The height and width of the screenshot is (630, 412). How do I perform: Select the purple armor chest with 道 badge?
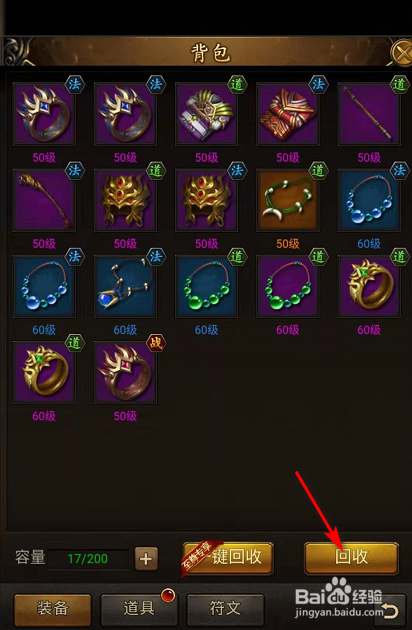(x=206, y=114)
